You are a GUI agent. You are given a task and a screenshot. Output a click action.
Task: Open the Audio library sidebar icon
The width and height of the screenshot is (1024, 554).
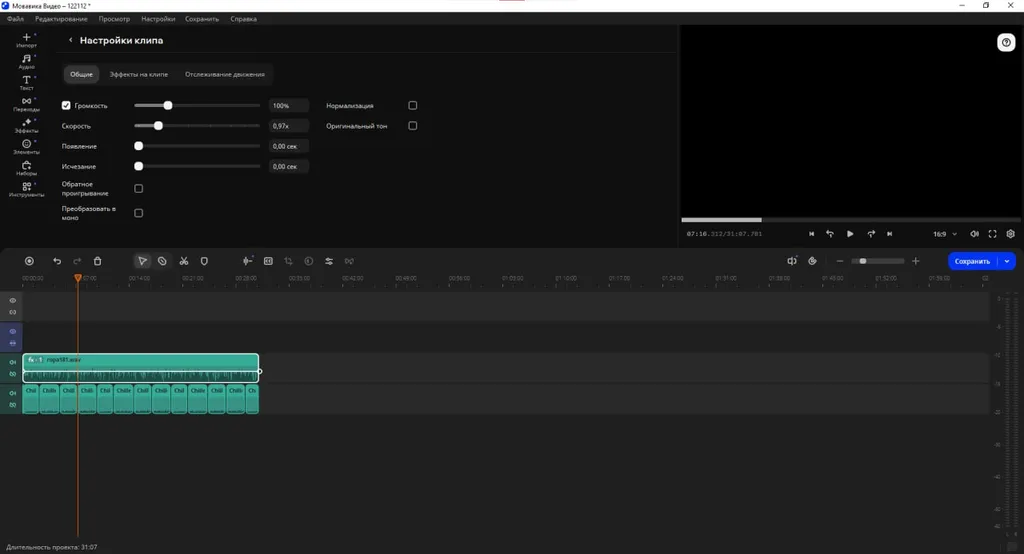(x=26, y=61)
